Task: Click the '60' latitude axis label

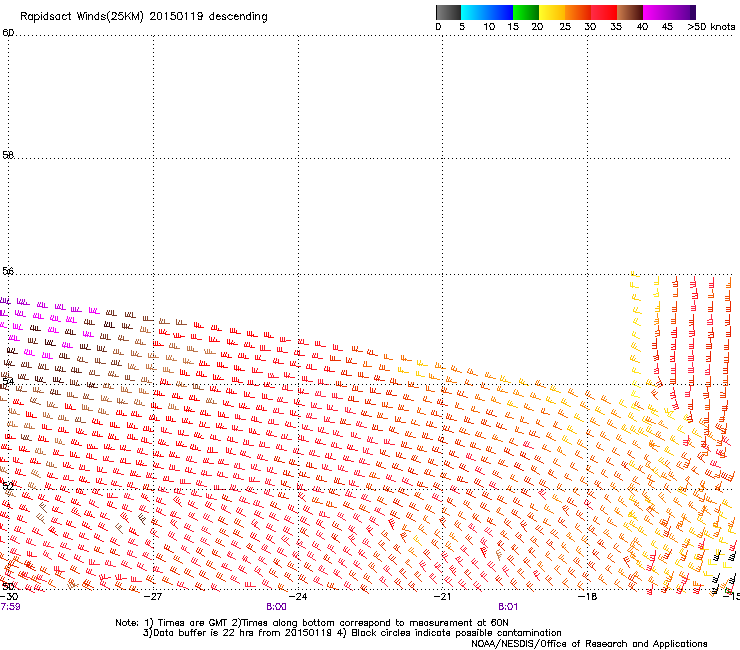Action: 8,33
